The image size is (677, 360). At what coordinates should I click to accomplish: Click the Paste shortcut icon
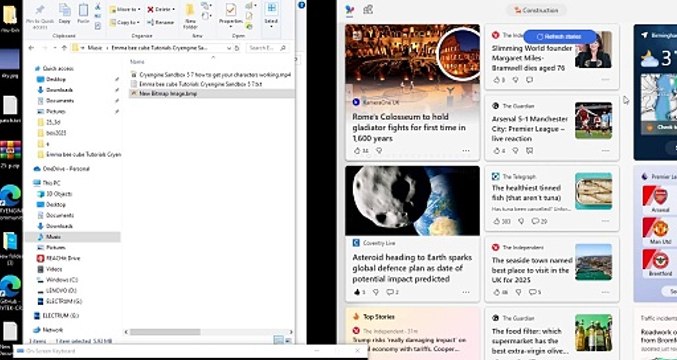point(98,26)
